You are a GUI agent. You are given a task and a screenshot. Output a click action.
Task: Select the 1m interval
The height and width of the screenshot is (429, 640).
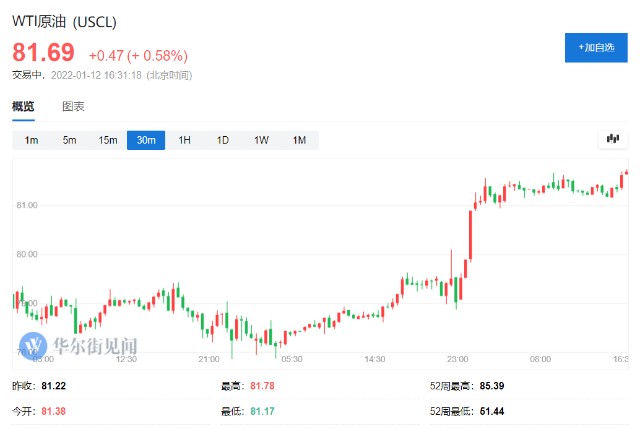pyautogui.click(x=31, y=140)
